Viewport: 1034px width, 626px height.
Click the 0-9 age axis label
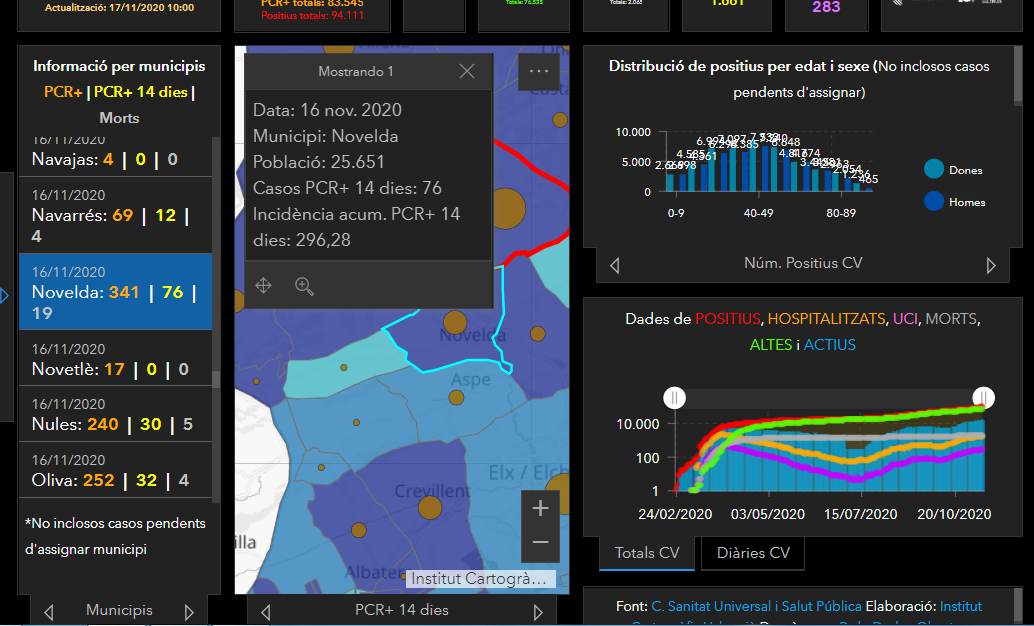[676, 213]
